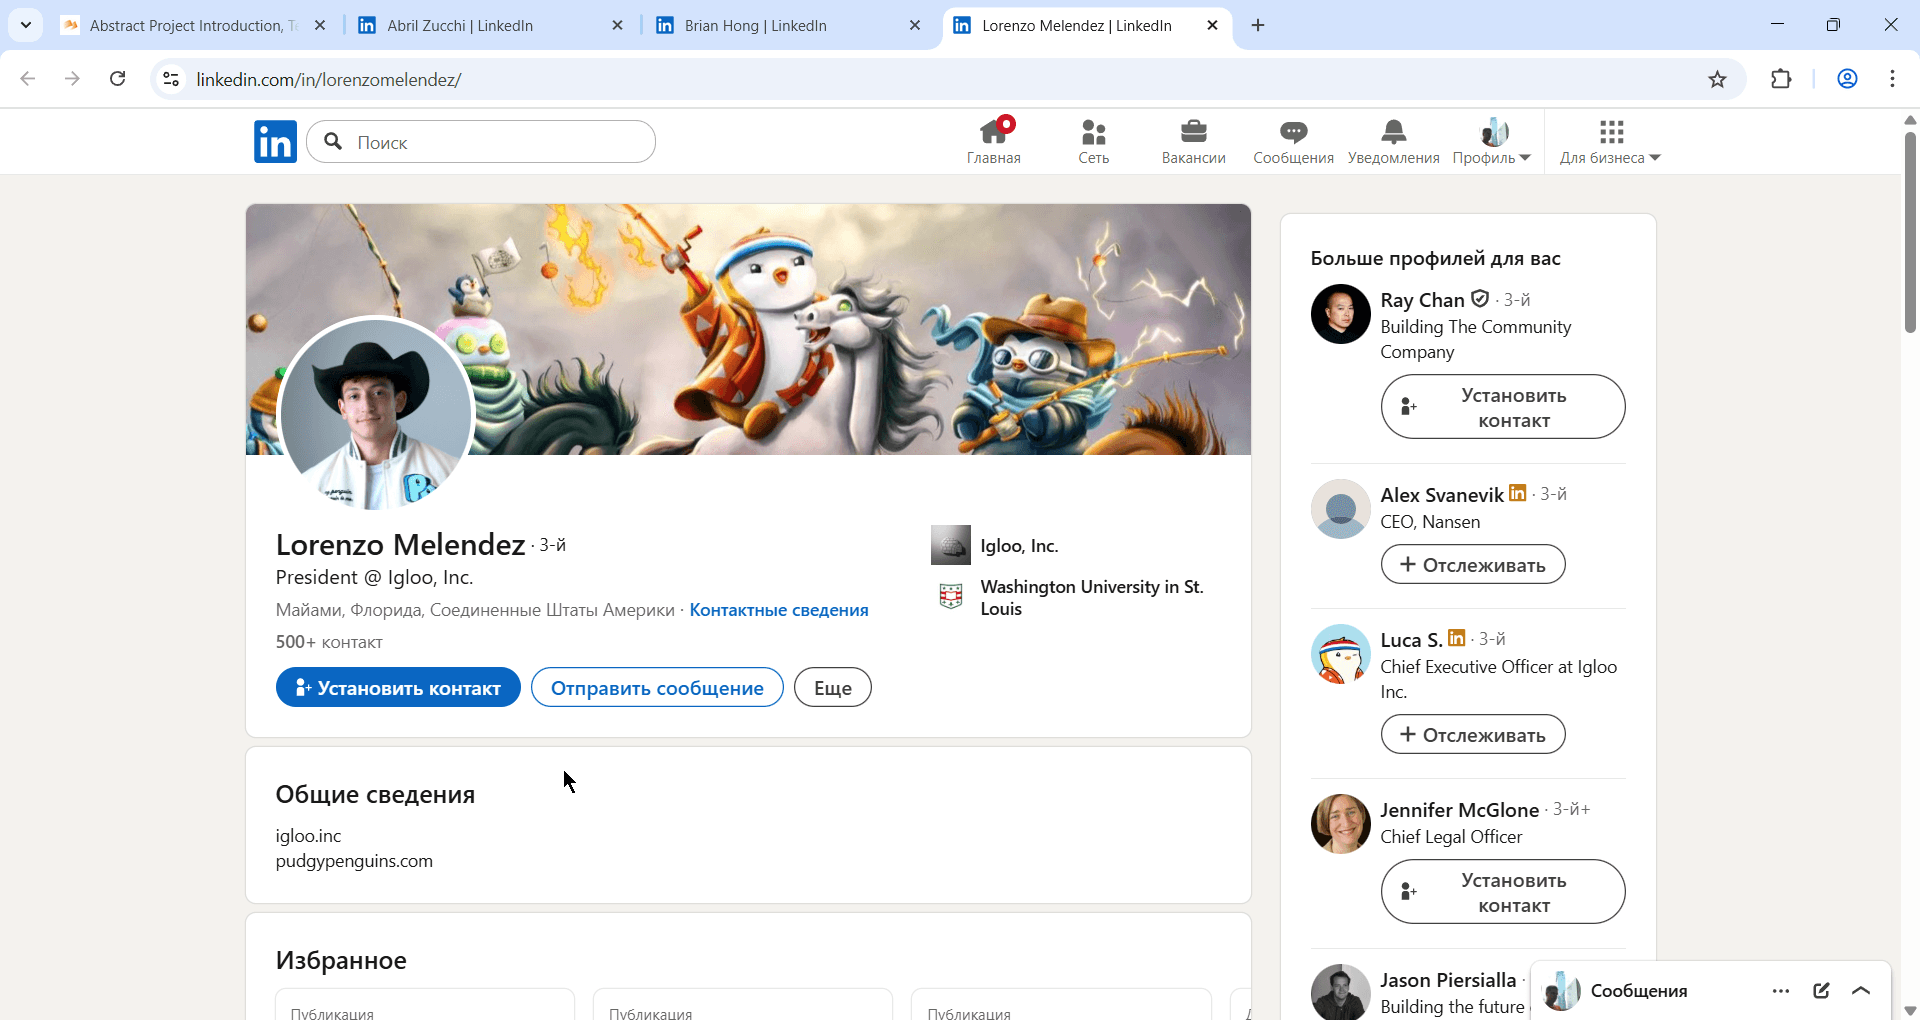Switch to the Brian Hong LinkedIn tab
1920x1020 pixels.
pyautogui.click(x=788, y=26)
